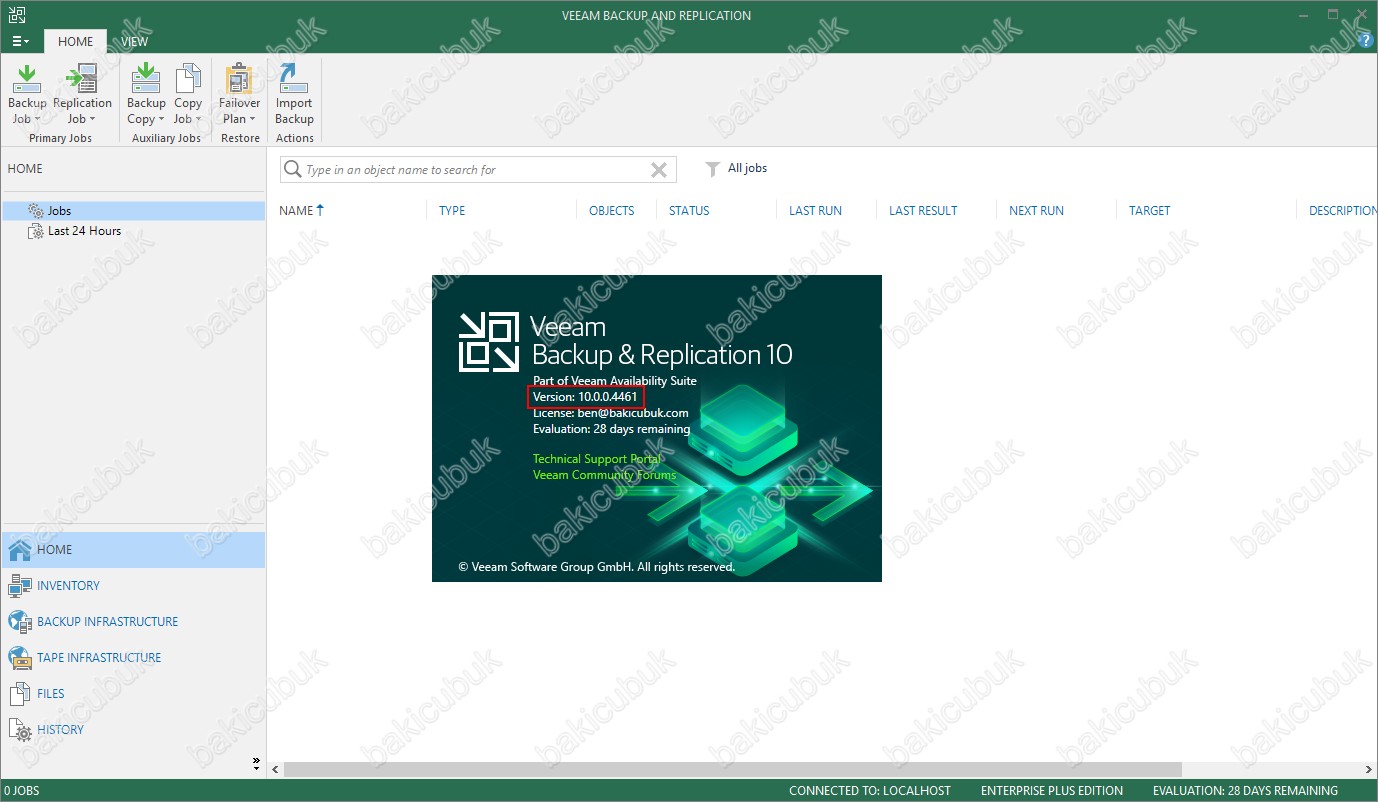Open the FILES view
Viewport: 1378px width, 802px height.
point(50,694)
